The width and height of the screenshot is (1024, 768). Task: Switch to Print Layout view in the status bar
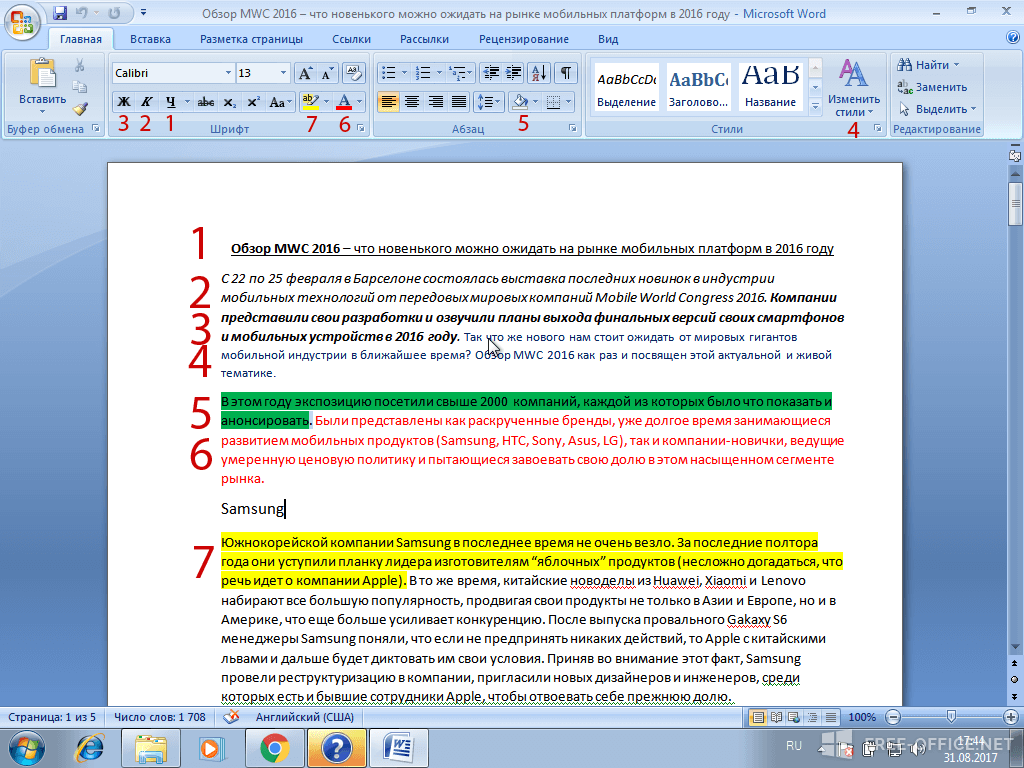click(x=758, y=717)
